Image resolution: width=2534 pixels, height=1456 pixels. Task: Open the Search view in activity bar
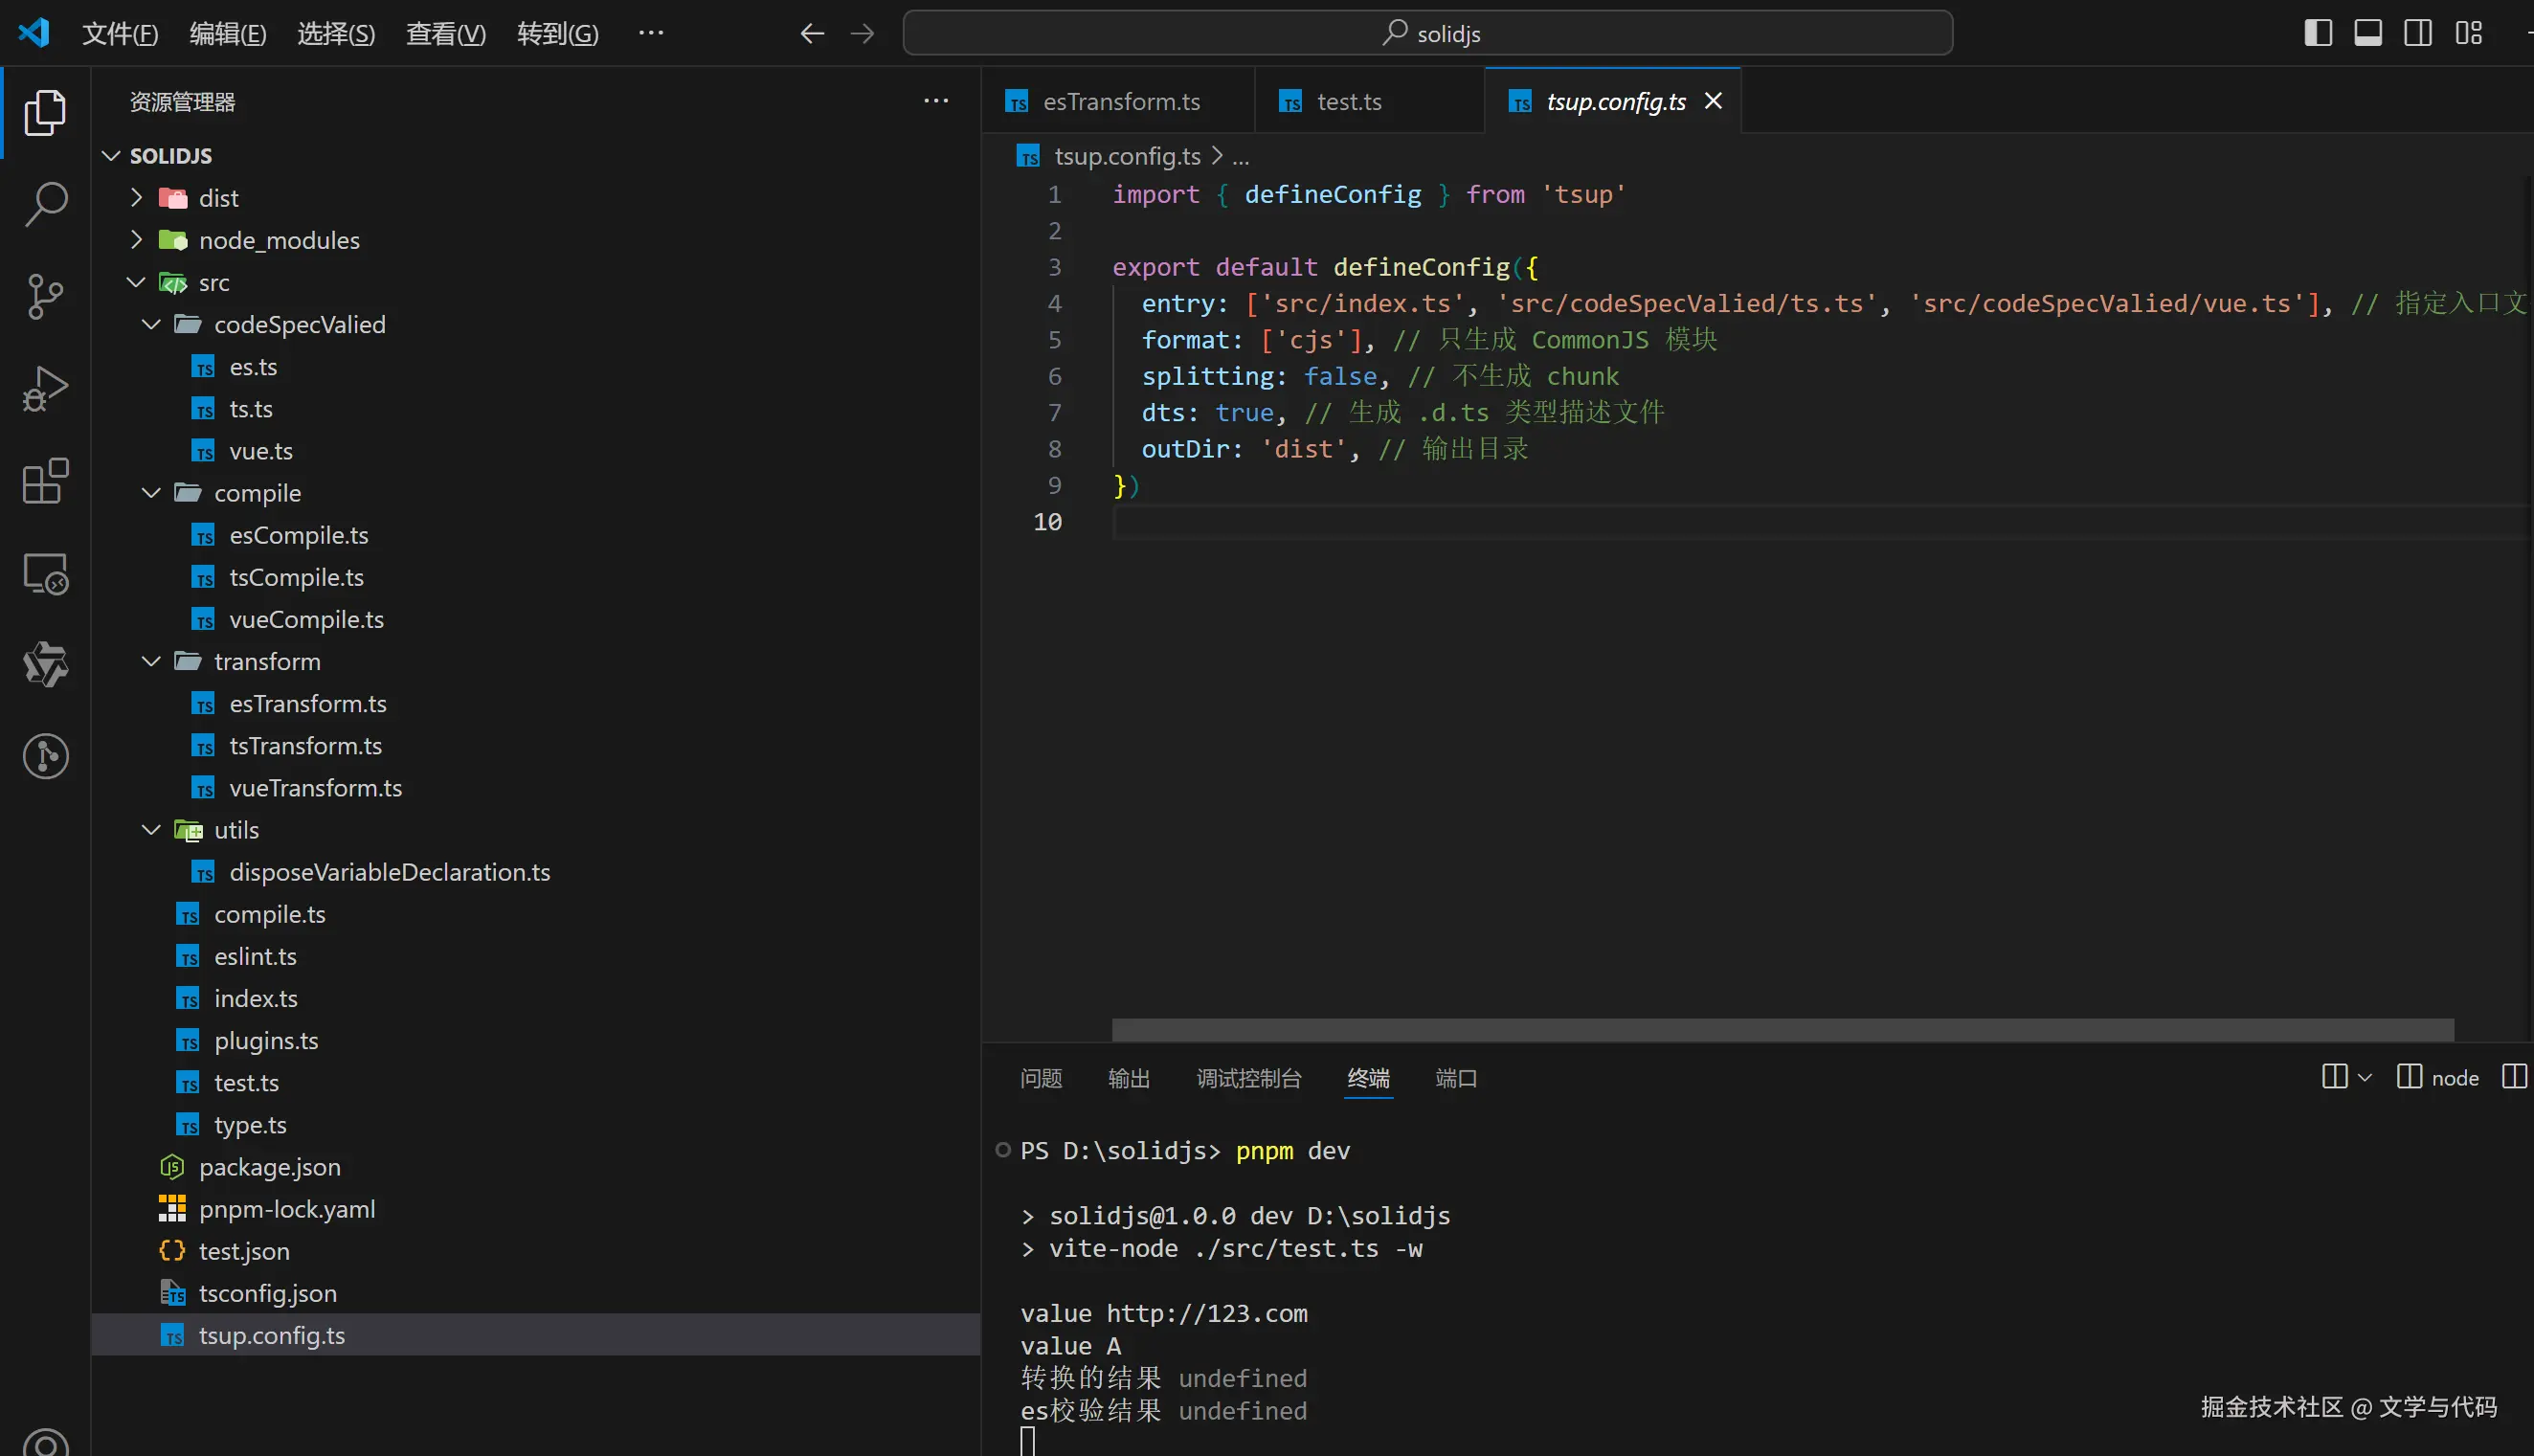(x=45, y=204)
